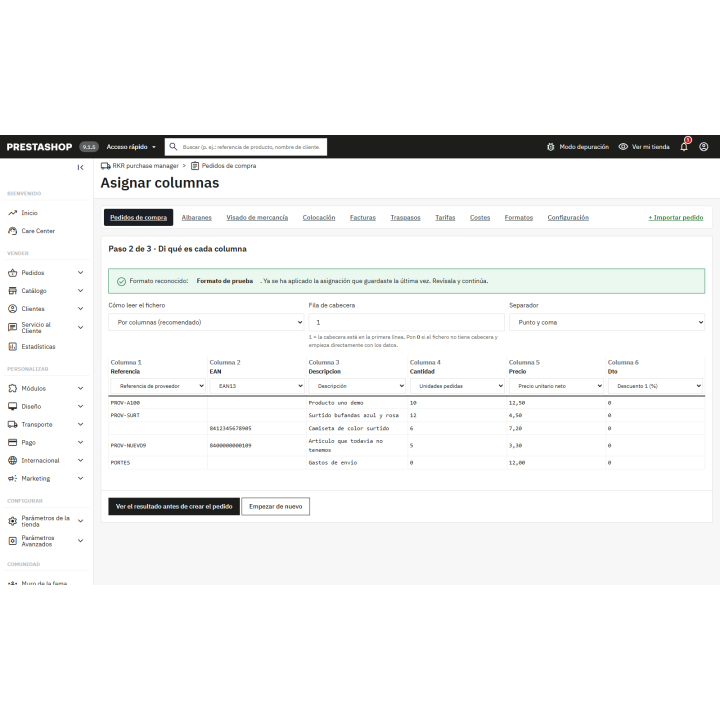
Task: Click the Pedidos de compra breadcrumb clipboard icon
Action: 195,166
